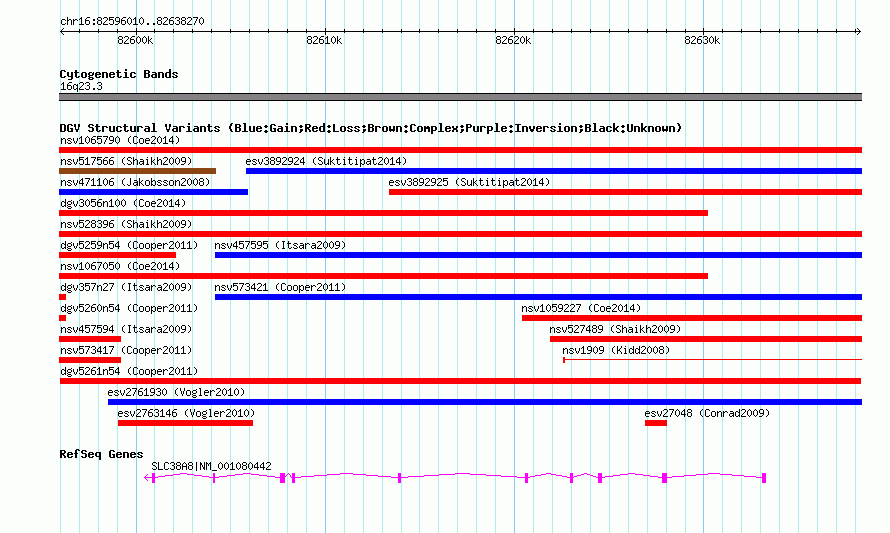Click the Cytogenetic Bands track title
Image resolution: width=890 pixels, height=533 pixels.
119,74
